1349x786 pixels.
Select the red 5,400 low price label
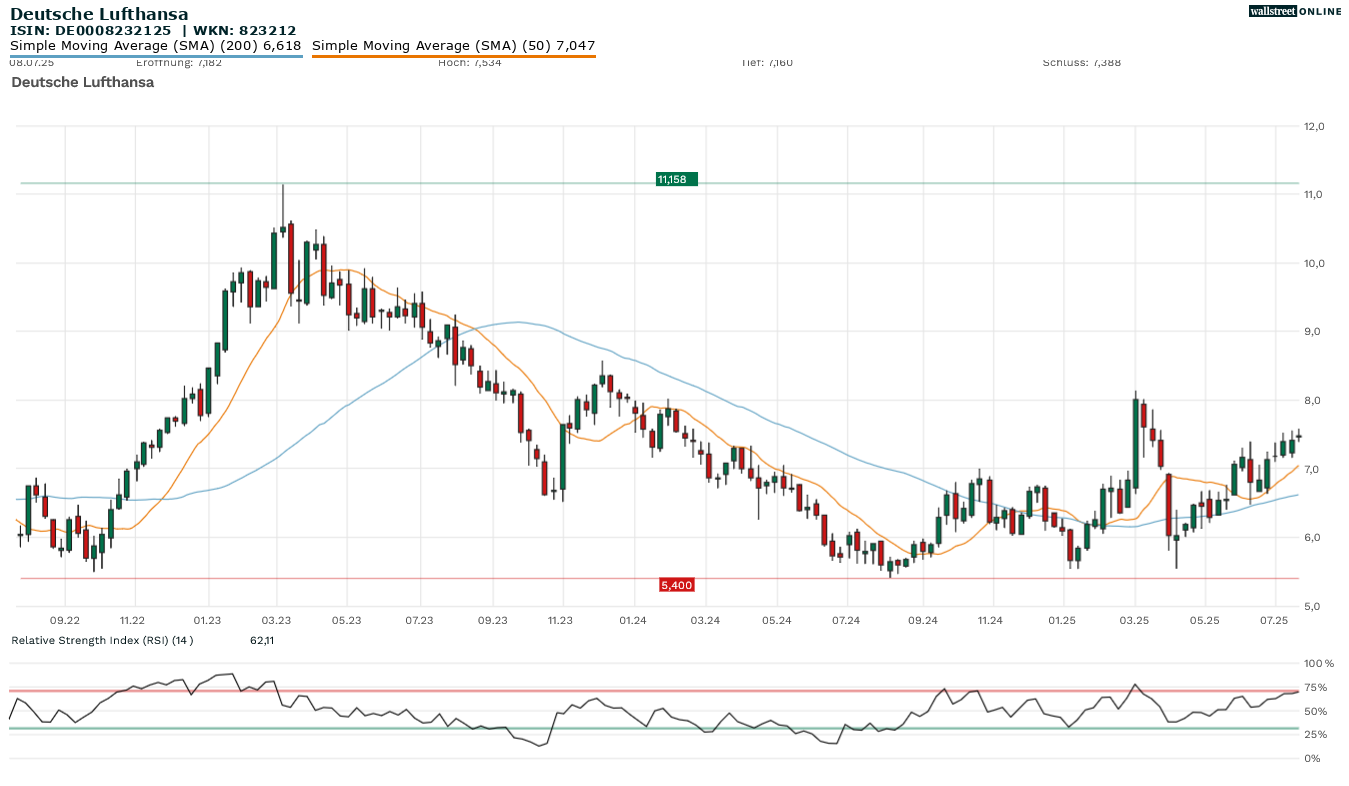tap(676, 585)
